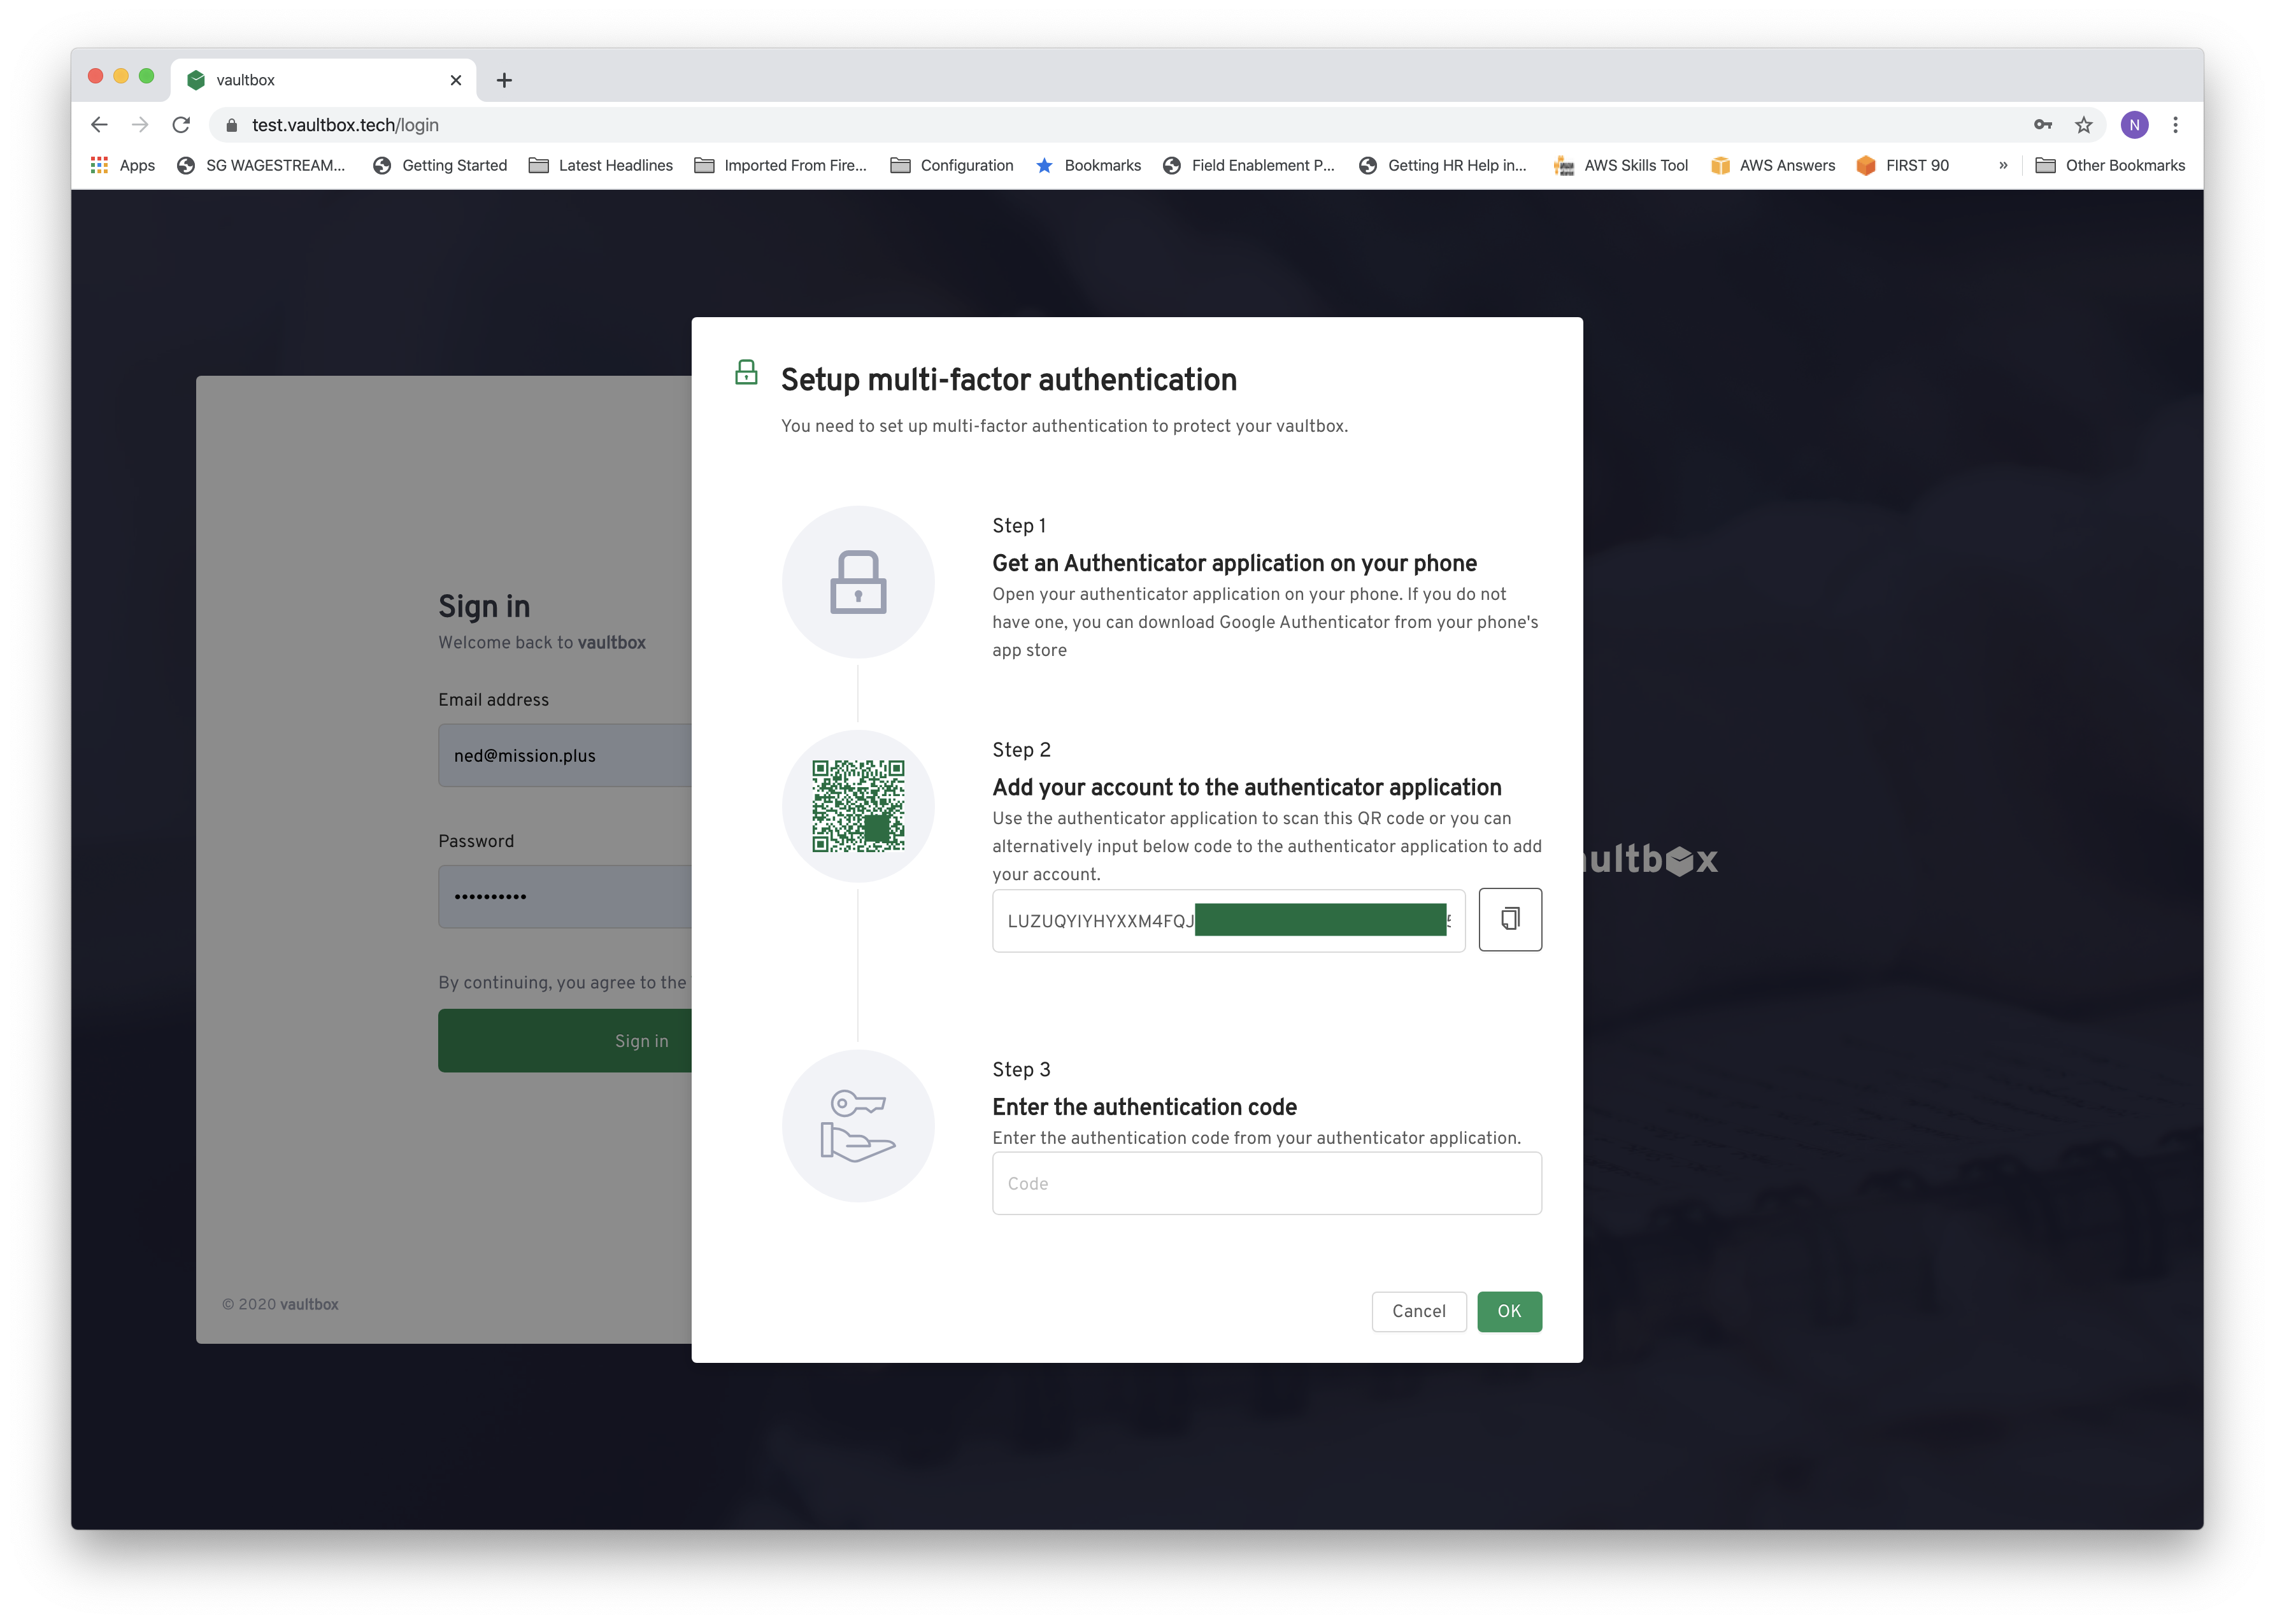The image size is (2275, 1624).
Task: Bookmark this page with star icon
Action: [x=2083, y=125]
